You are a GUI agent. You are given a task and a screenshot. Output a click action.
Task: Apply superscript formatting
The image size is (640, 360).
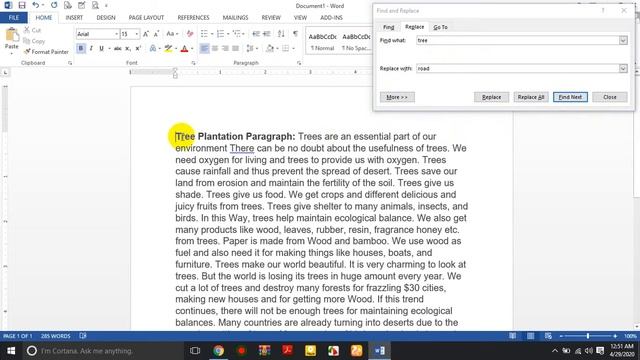tap(138, 49)
